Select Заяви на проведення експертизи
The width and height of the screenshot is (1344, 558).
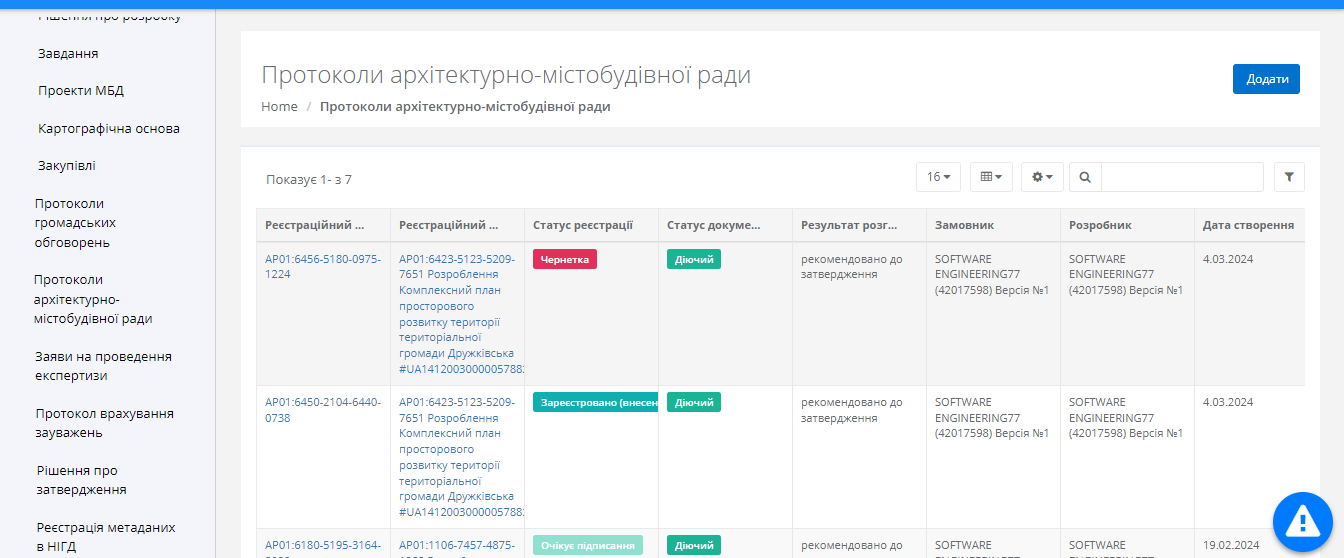(103, 366)
